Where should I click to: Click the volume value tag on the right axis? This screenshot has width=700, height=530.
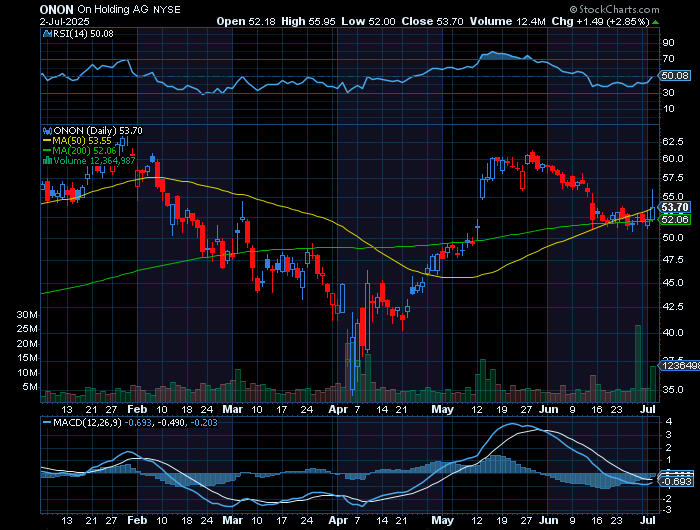coord(679,366)
